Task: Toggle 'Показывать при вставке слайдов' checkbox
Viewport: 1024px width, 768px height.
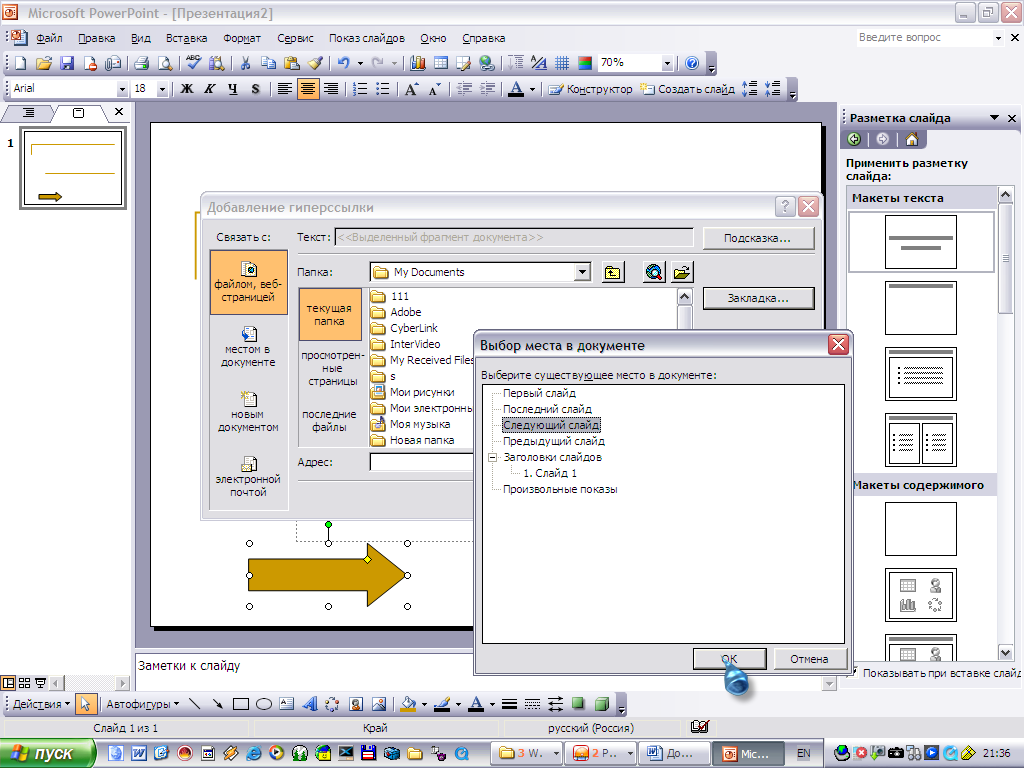Action: [x=853, y=672]
